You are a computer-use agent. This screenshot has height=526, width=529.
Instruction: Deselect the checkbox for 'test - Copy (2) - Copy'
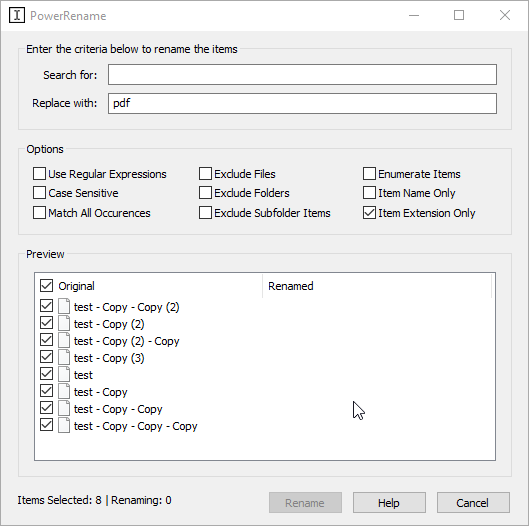47,339
